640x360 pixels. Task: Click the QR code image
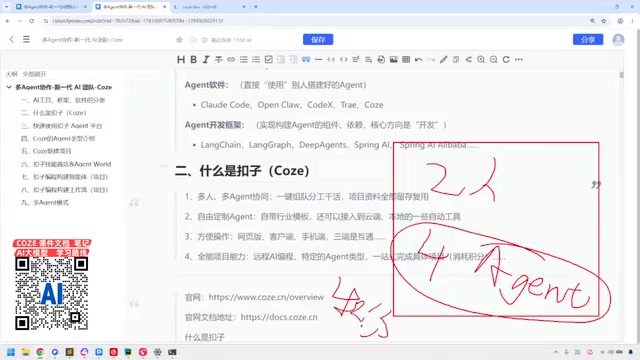pos(51,293)
